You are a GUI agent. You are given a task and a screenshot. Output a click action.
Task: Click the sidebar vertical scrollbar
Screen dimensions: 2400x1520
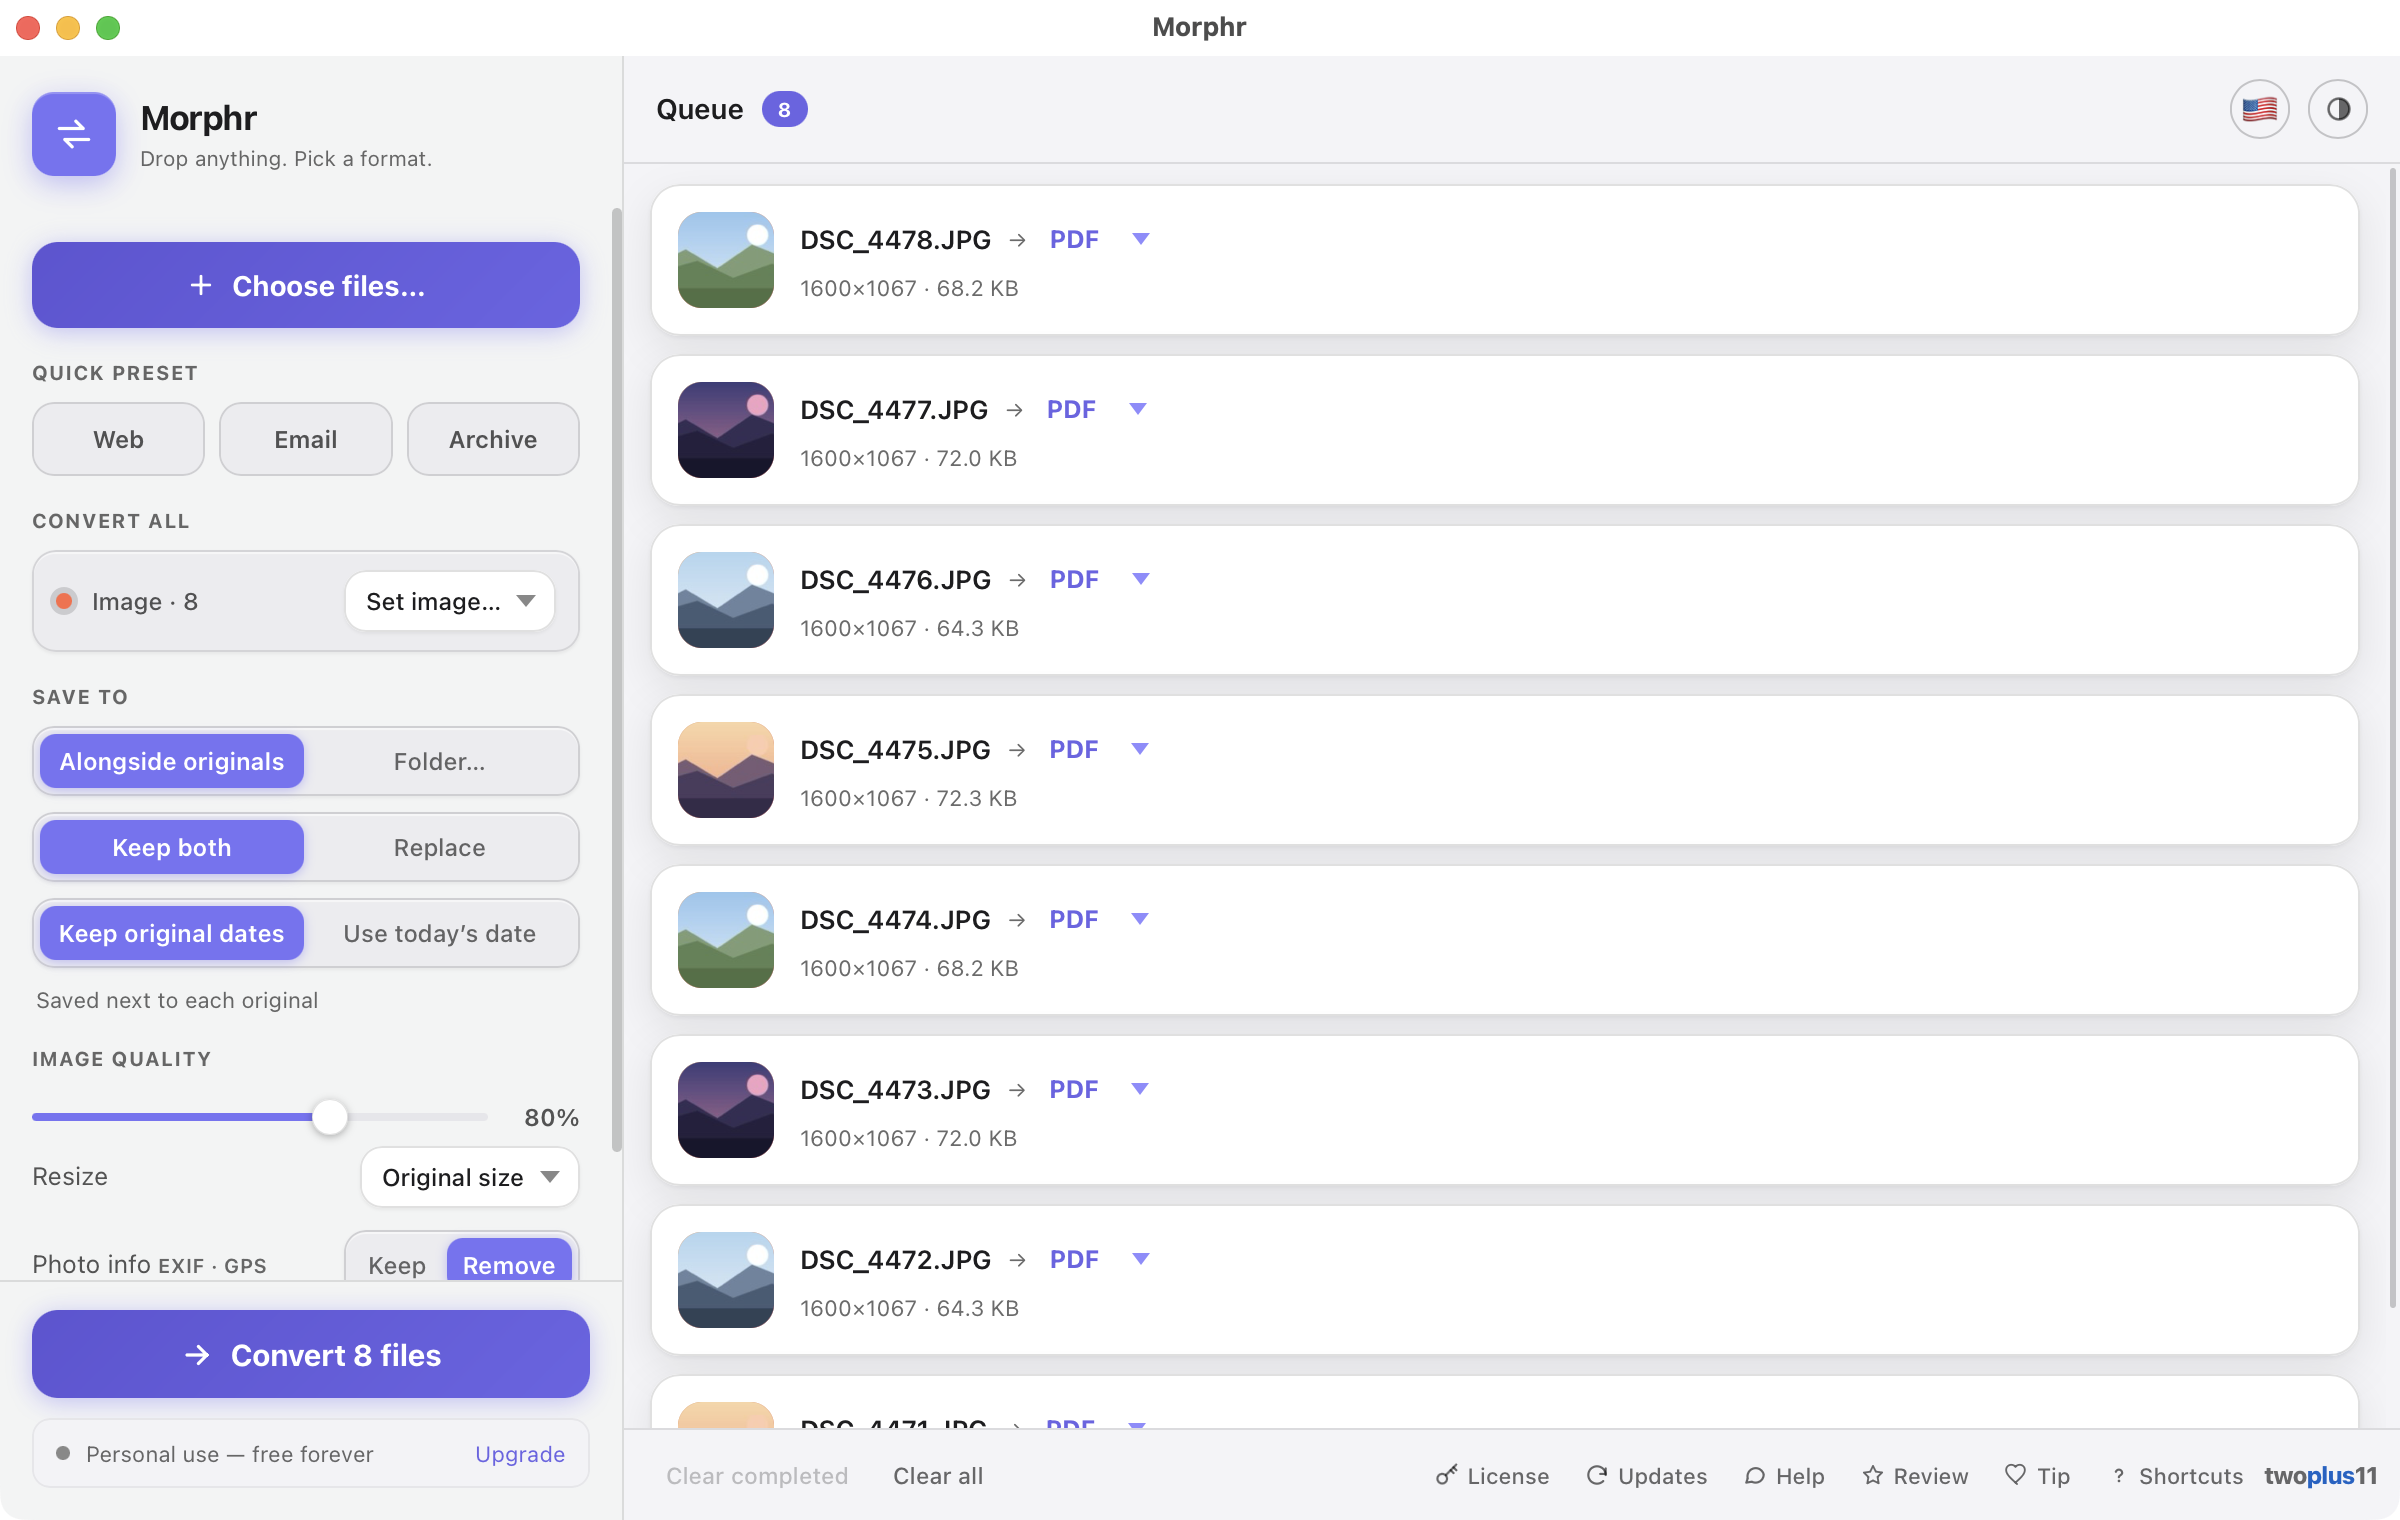(616, 680)
